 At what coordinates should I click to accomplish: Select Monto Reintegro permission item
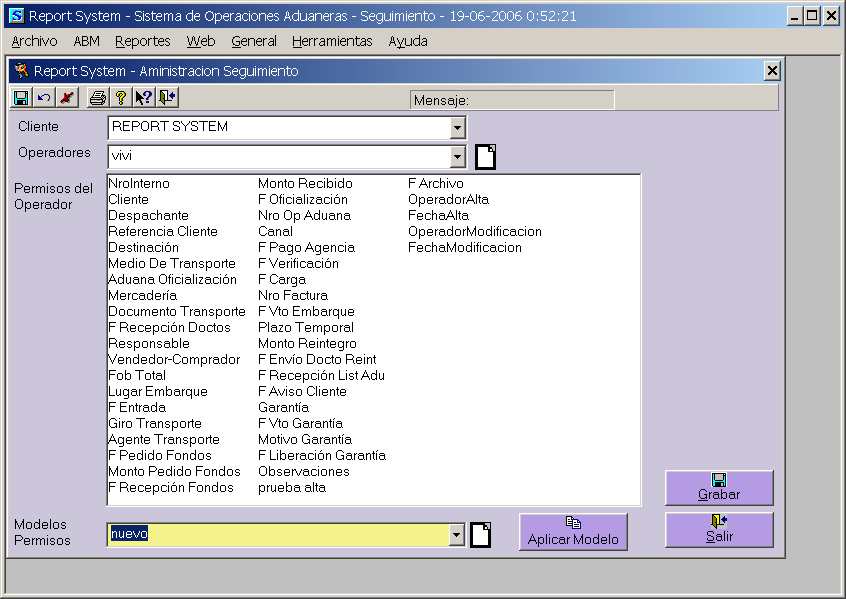click(308, 344)
